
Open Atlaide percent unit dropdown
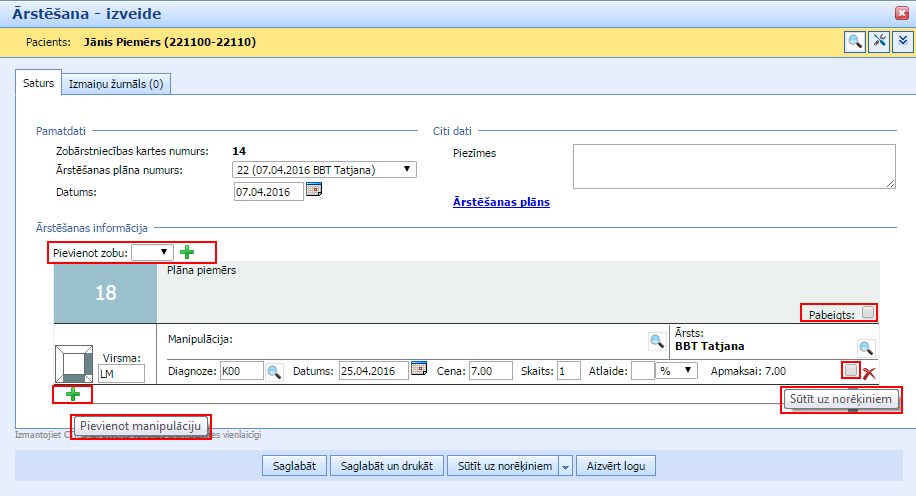coord(677,371)
